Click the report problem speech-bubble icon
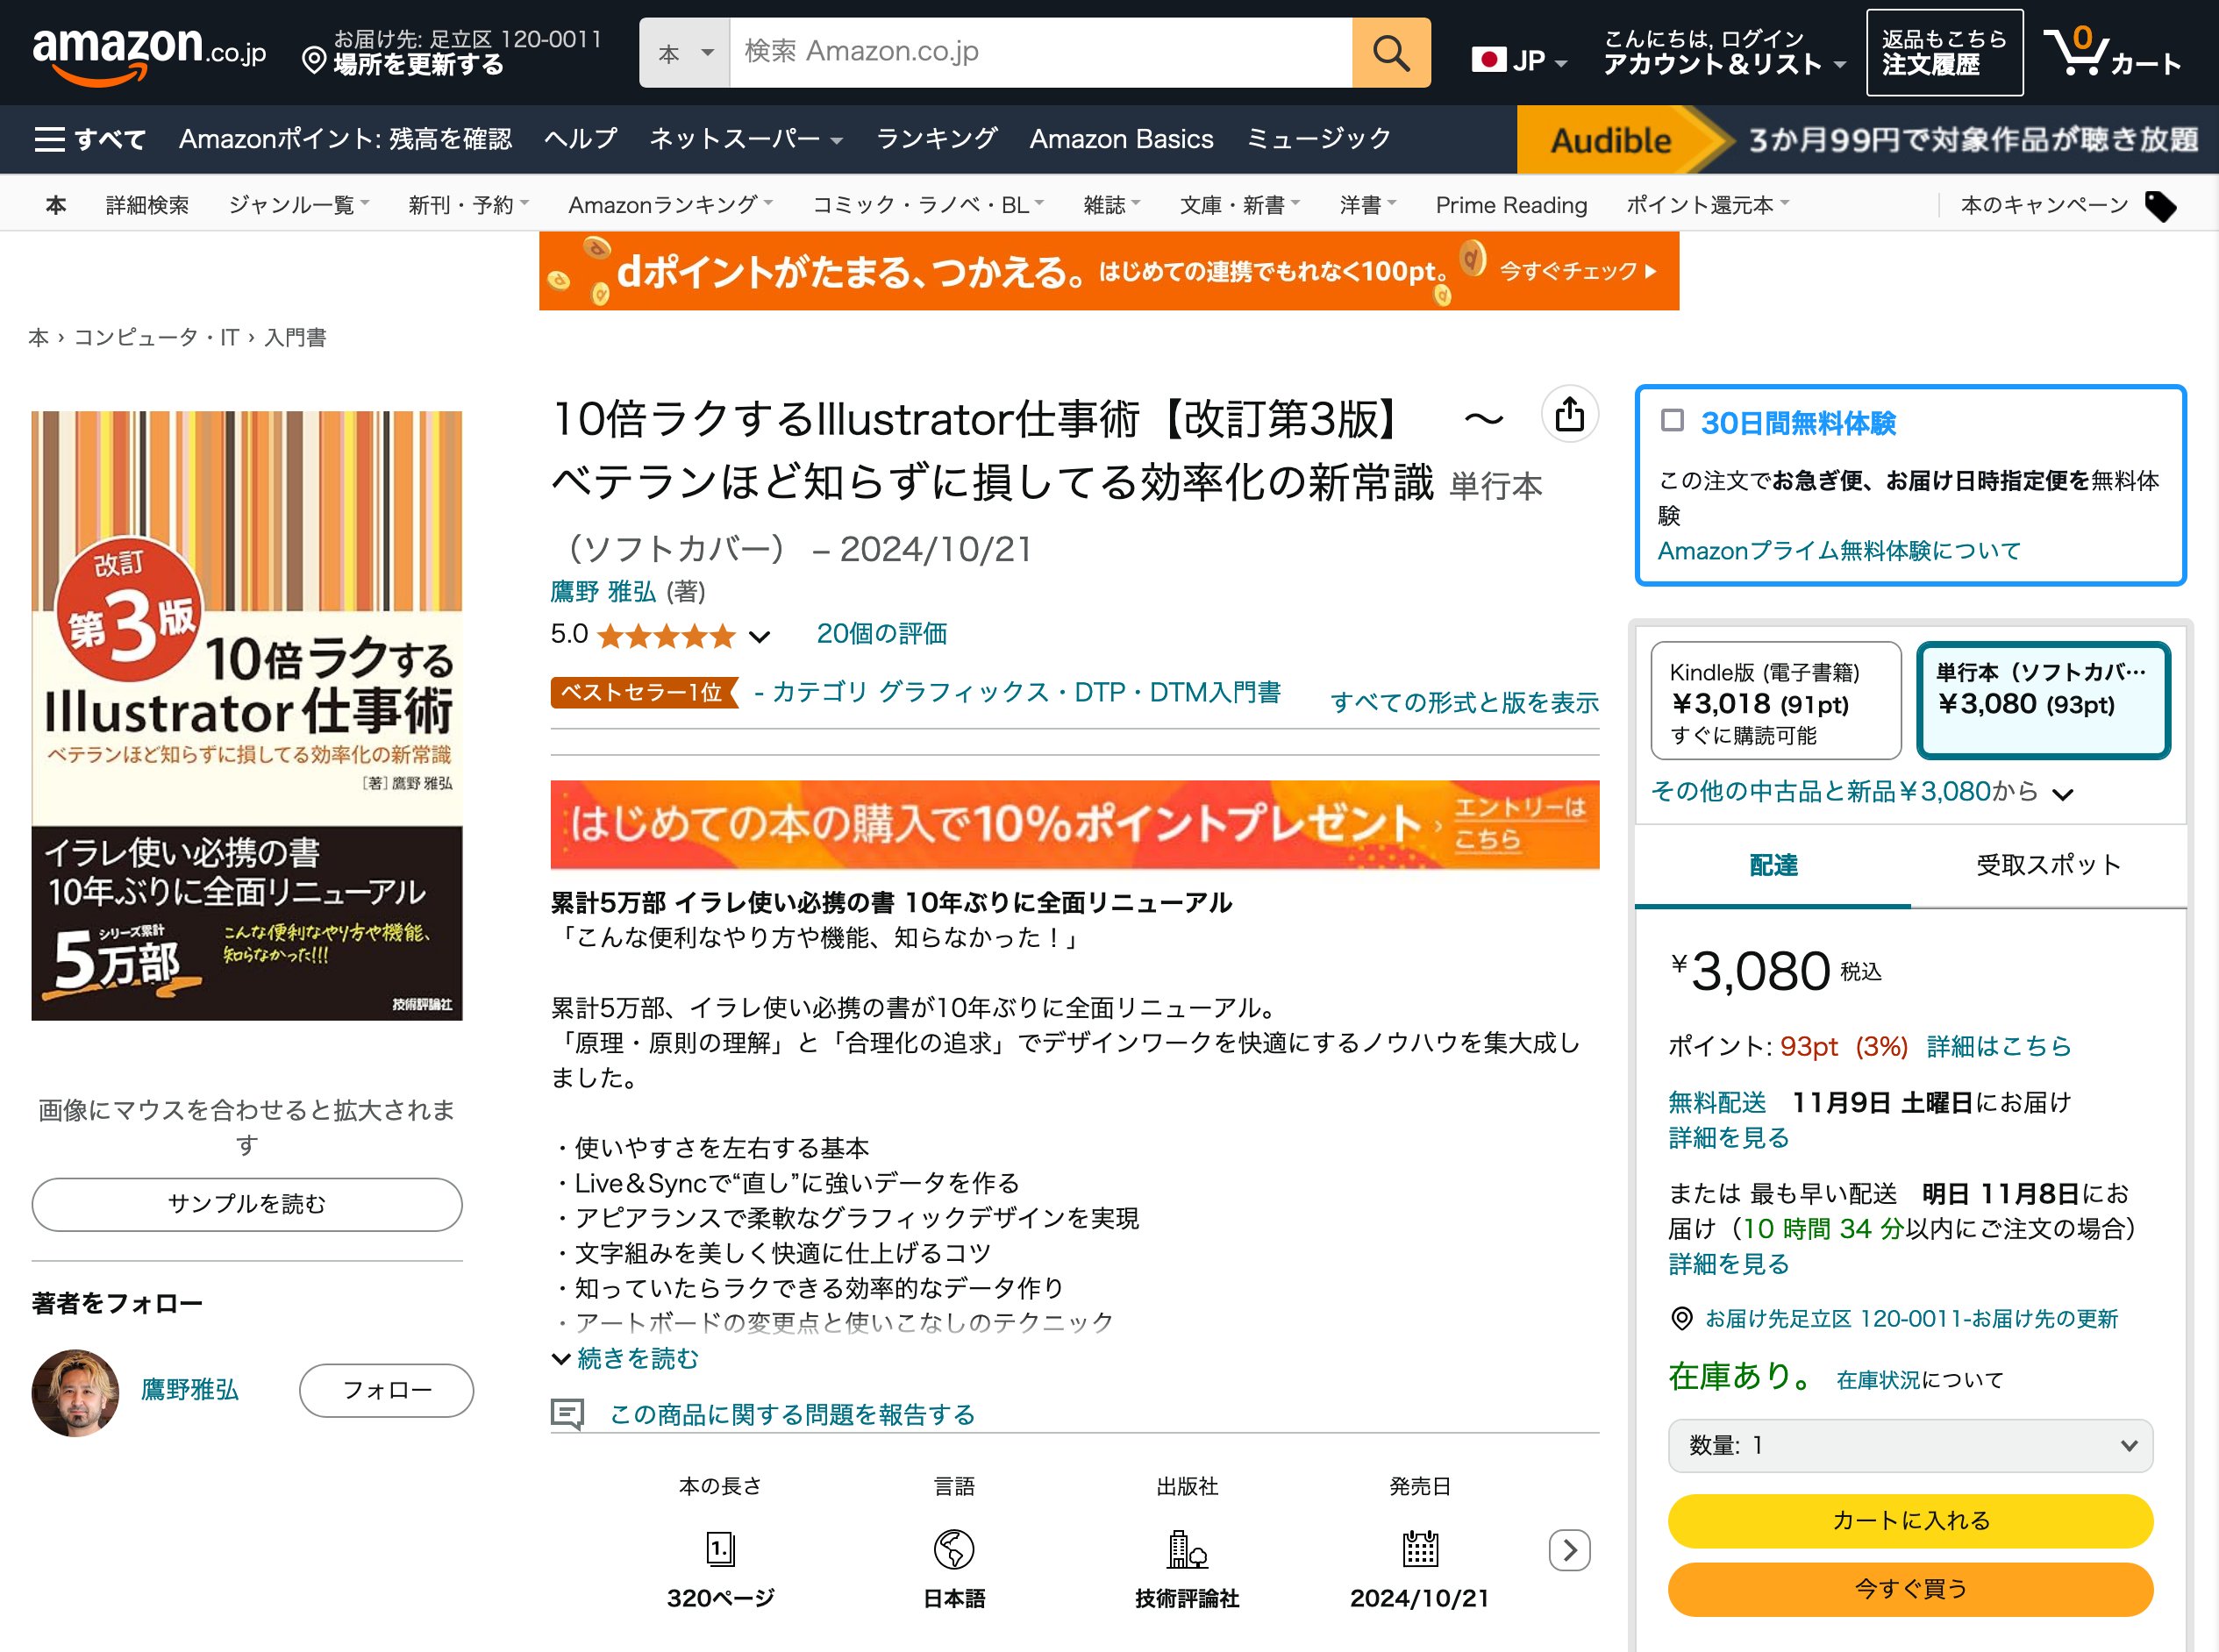This screenshot has height=1652, width=2219. 567,1414
